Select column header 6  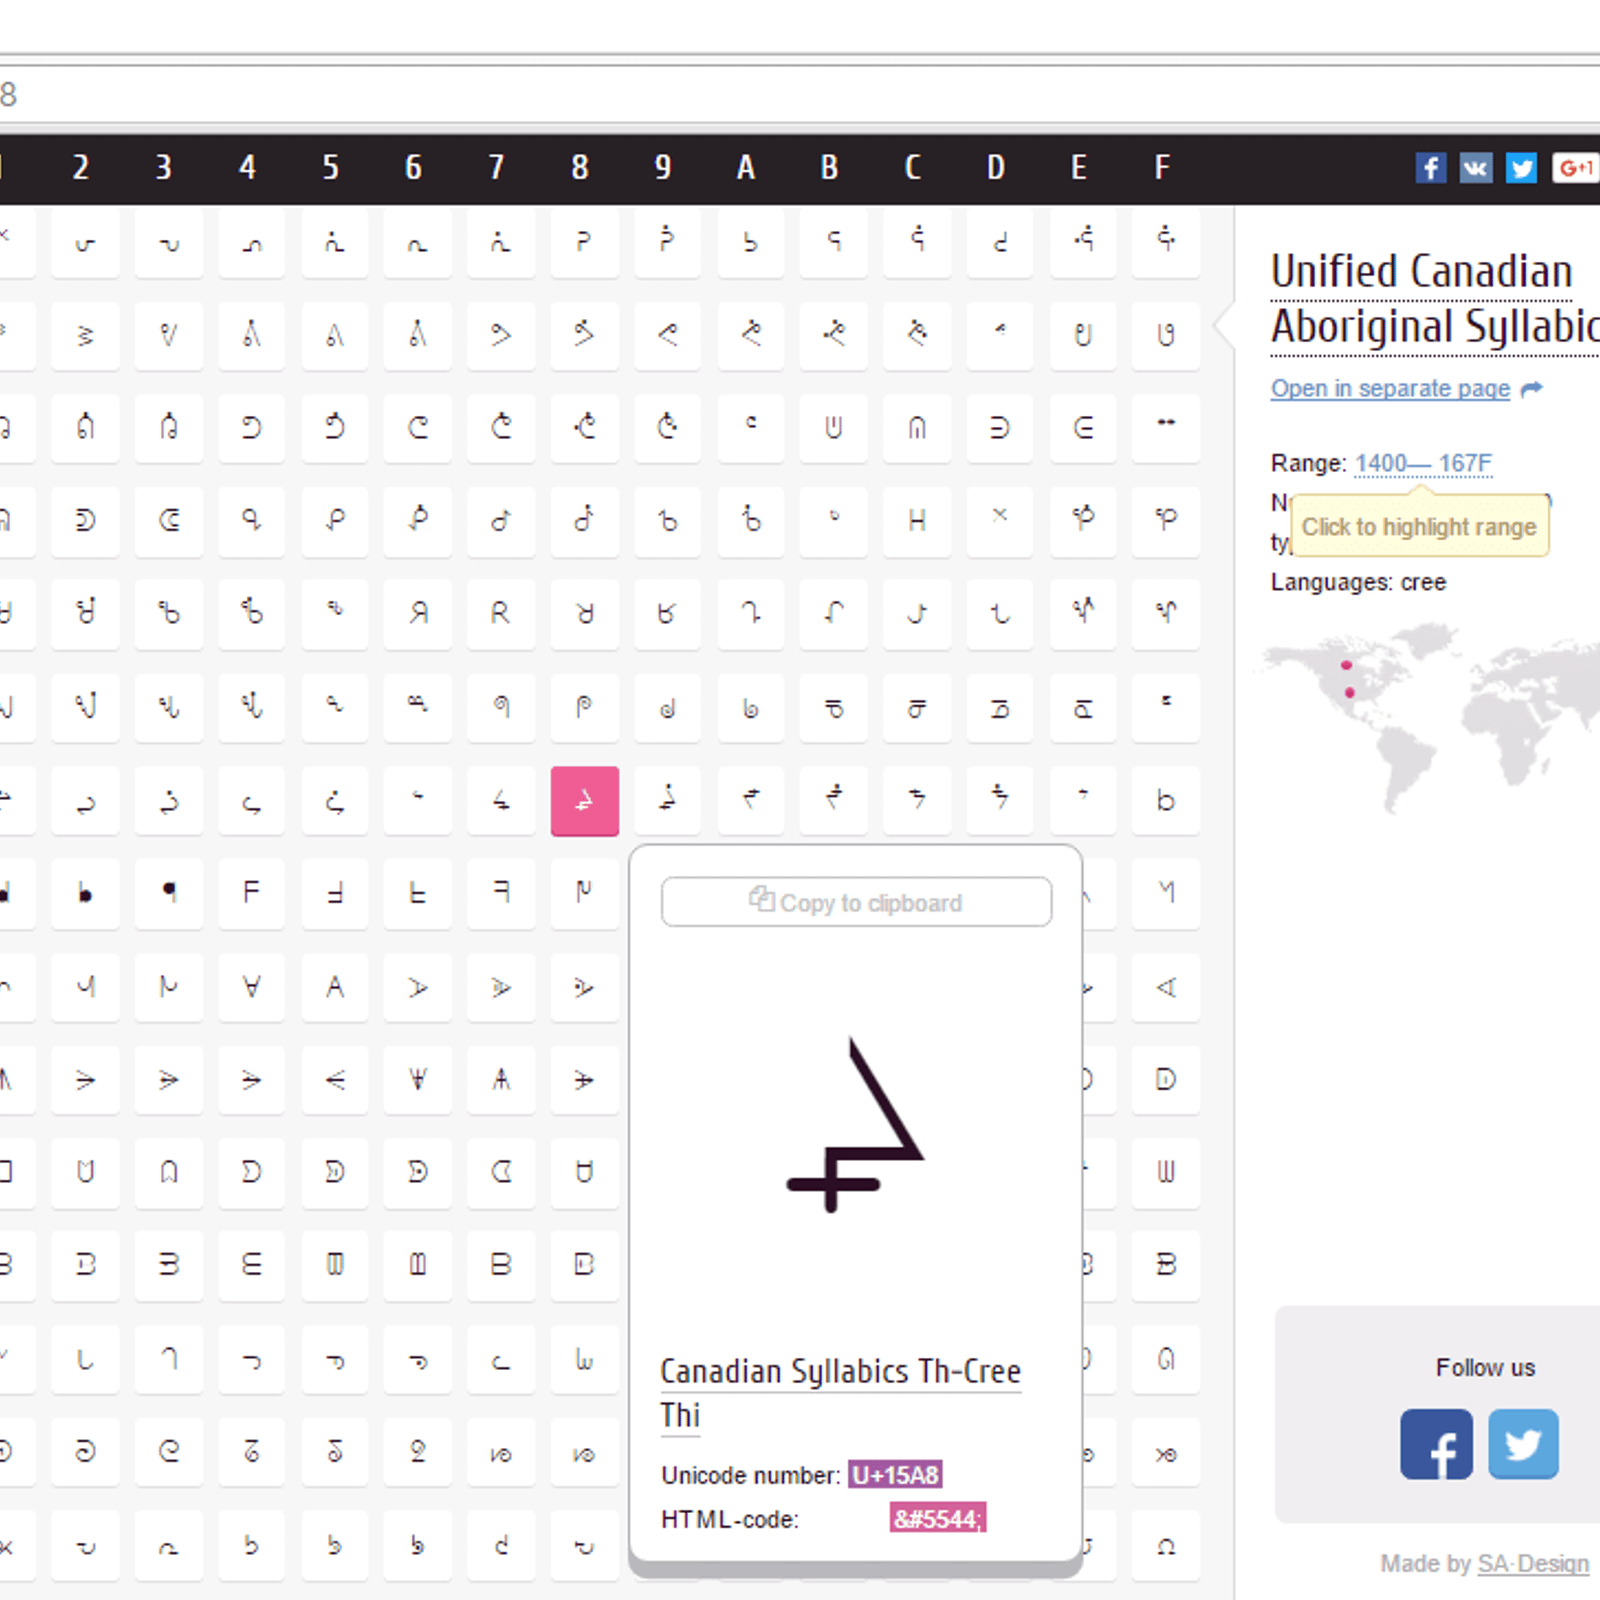[x=414, y=168]
